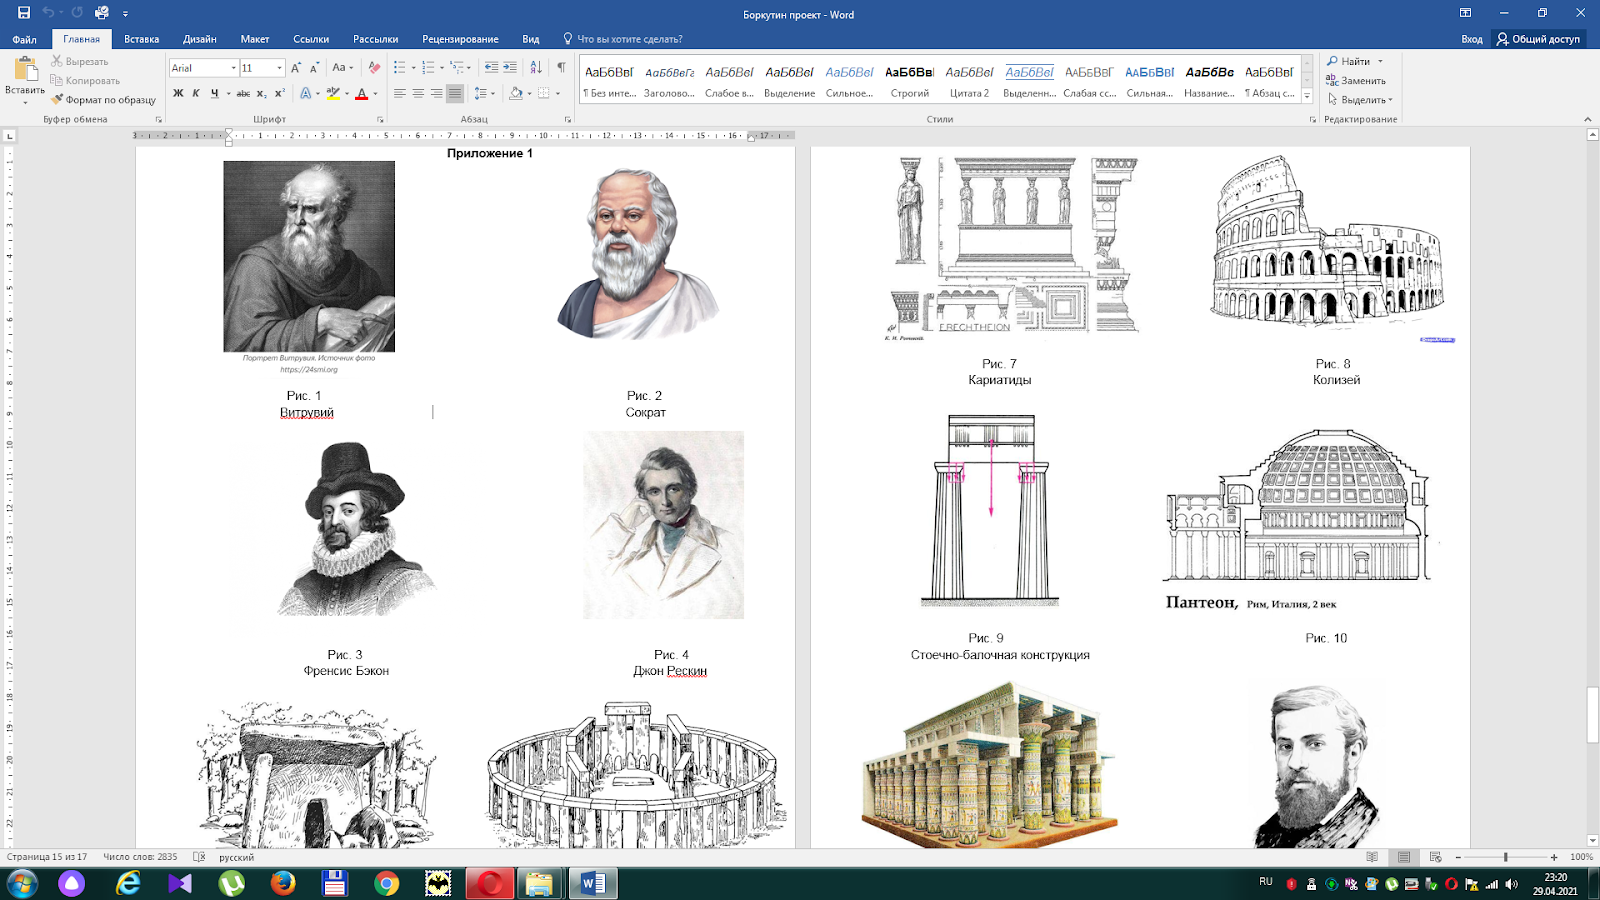Toggle Bold (Ж) formatting
Screen dimensions: 1600x900
178,93
